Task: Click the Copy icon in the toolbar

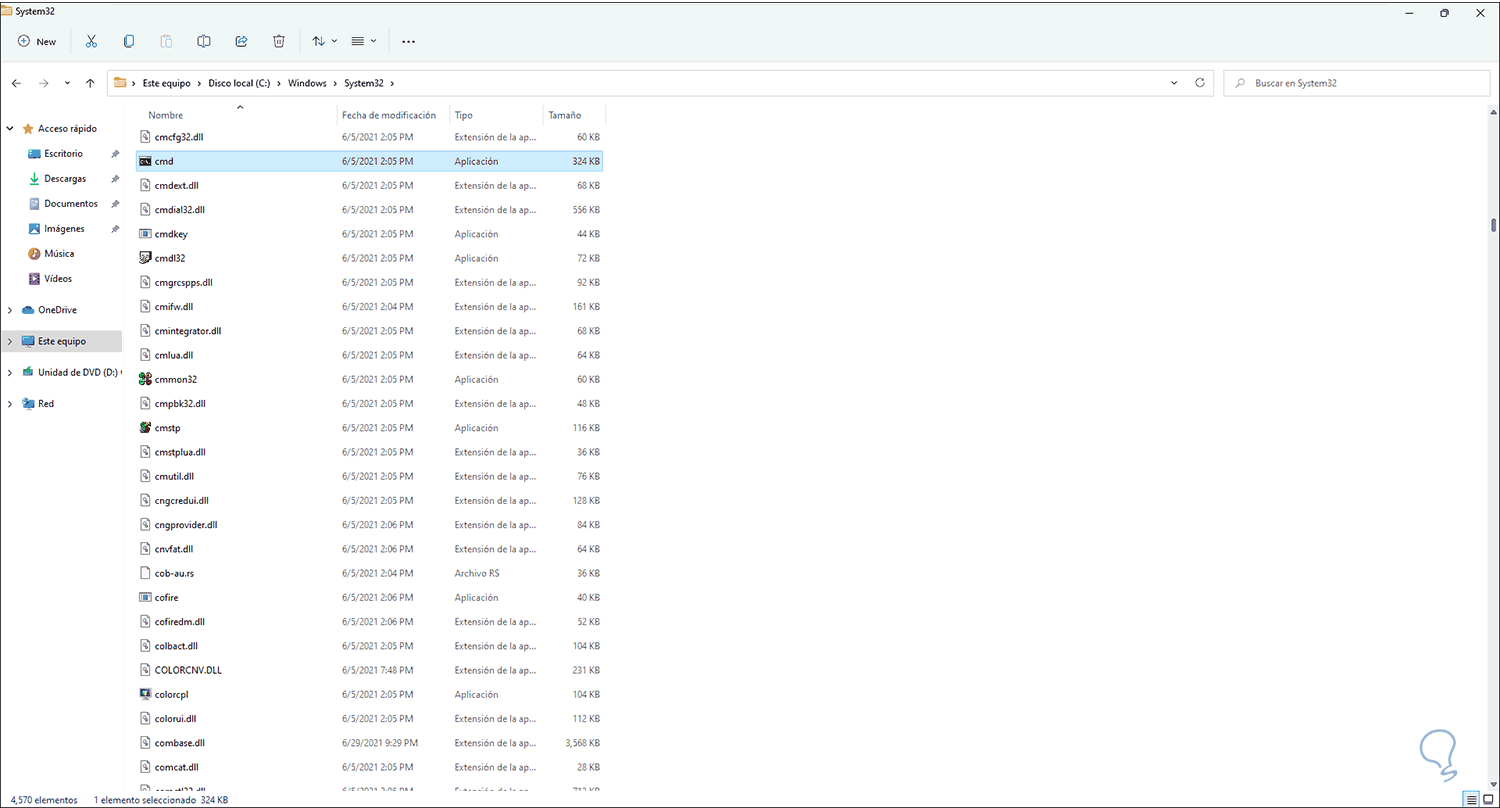Action: [129, 41]
